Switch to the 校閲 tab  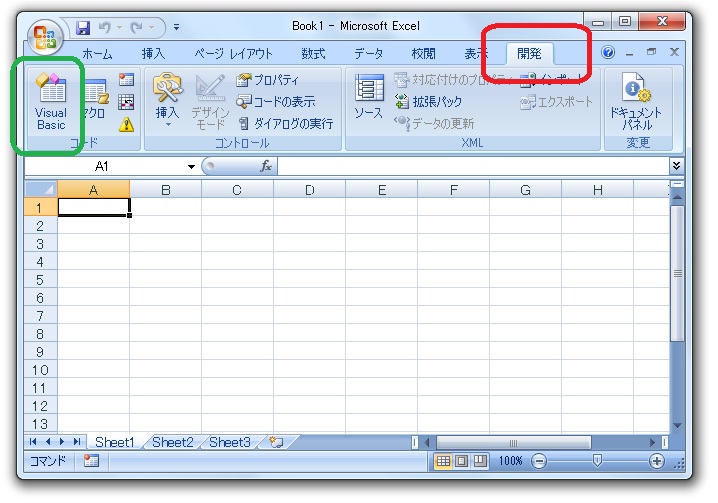tap(424, 54)
